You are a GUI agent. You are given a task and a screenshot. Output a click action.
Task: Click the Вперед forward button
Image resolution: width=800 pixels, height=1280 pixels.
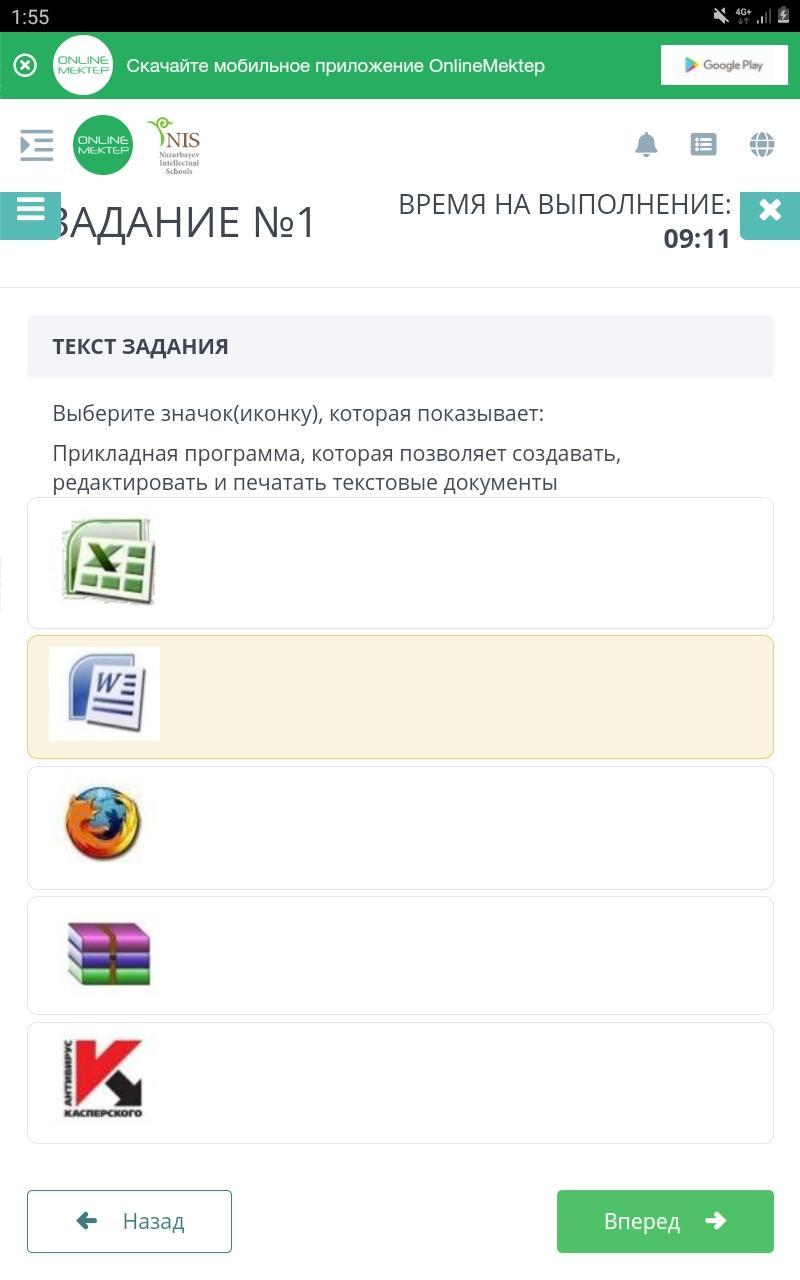tap(665, 1221)
